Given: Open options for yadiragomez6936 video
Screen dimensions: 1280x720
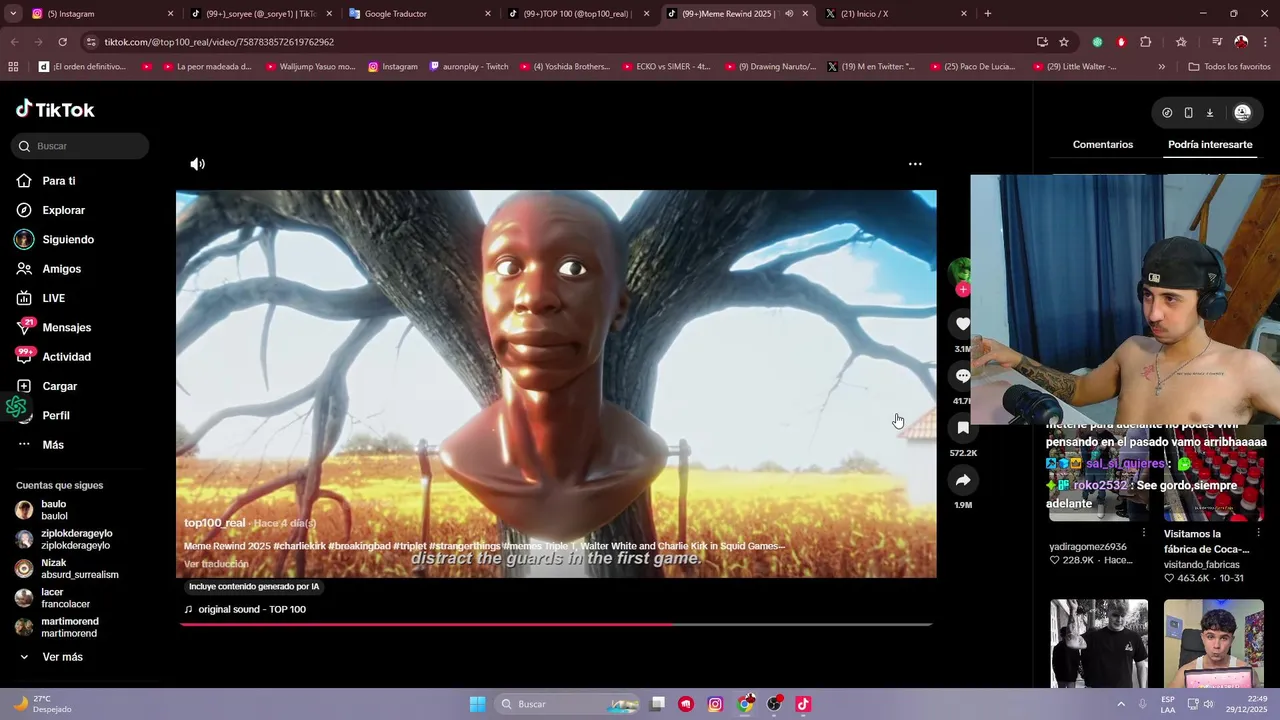Looking at the screenshot, I should point(1144,534).
